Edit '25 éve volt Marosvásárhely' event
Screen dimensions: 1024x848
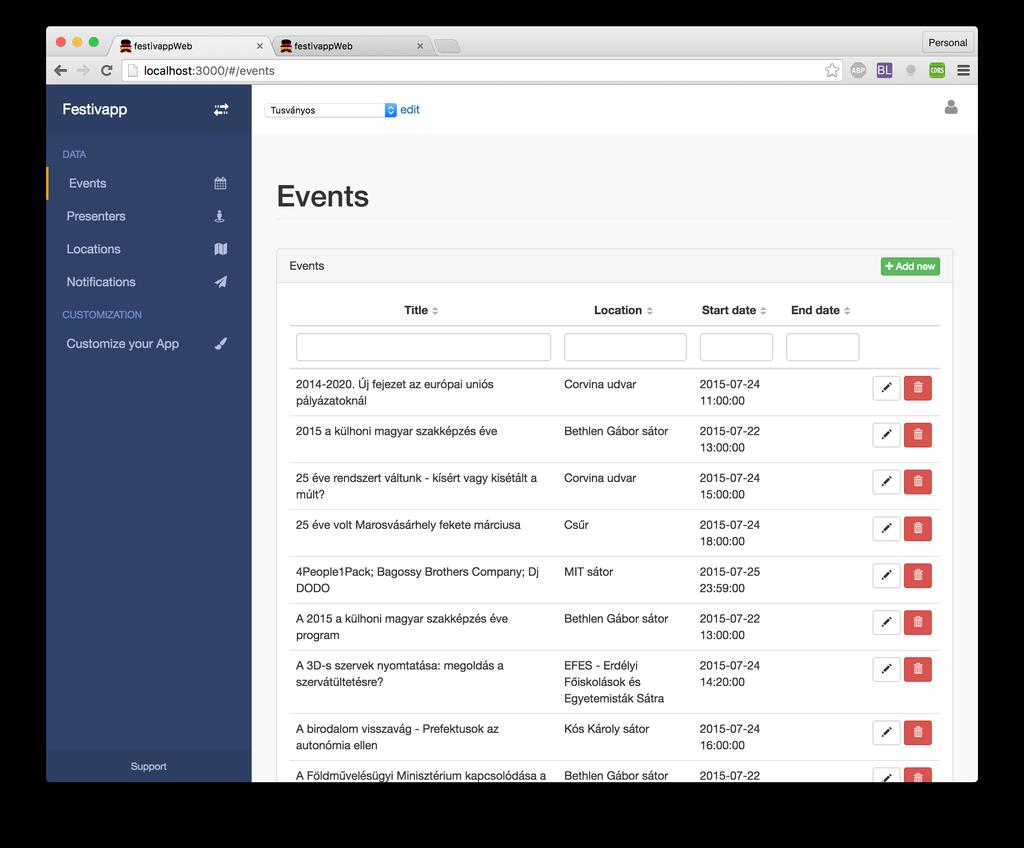pyautogui.click(x=886, y=529)
